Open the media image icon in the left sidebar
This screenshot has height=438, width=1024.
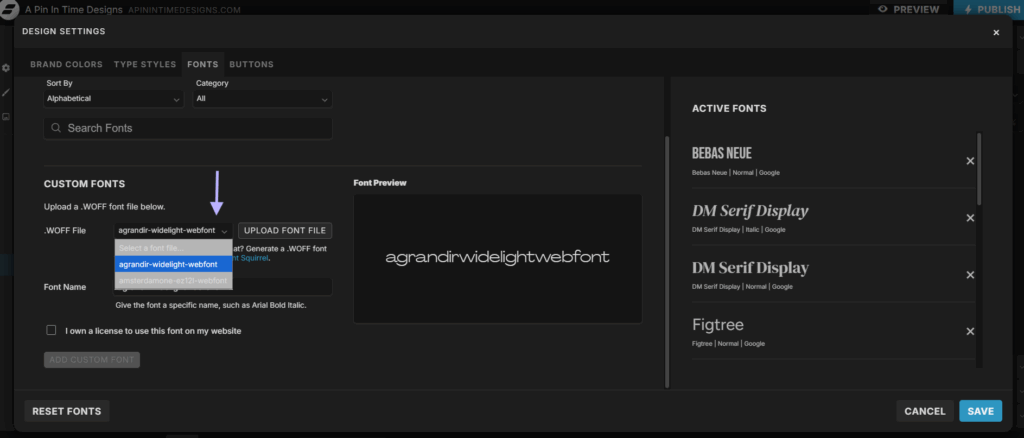point(6,117)
